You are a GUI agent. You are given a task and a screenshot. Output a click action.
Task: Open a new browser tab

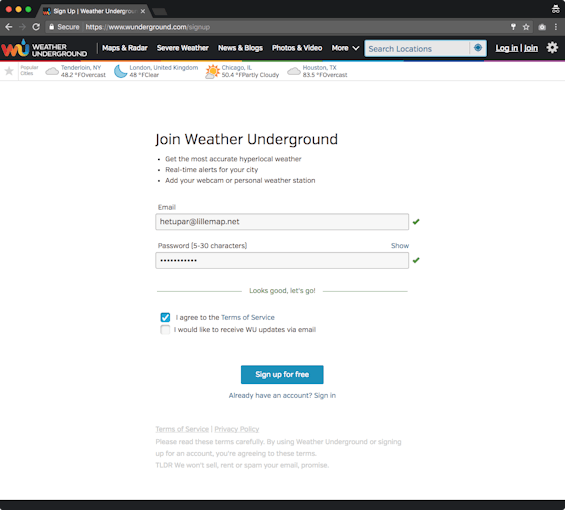click(160, 12)
